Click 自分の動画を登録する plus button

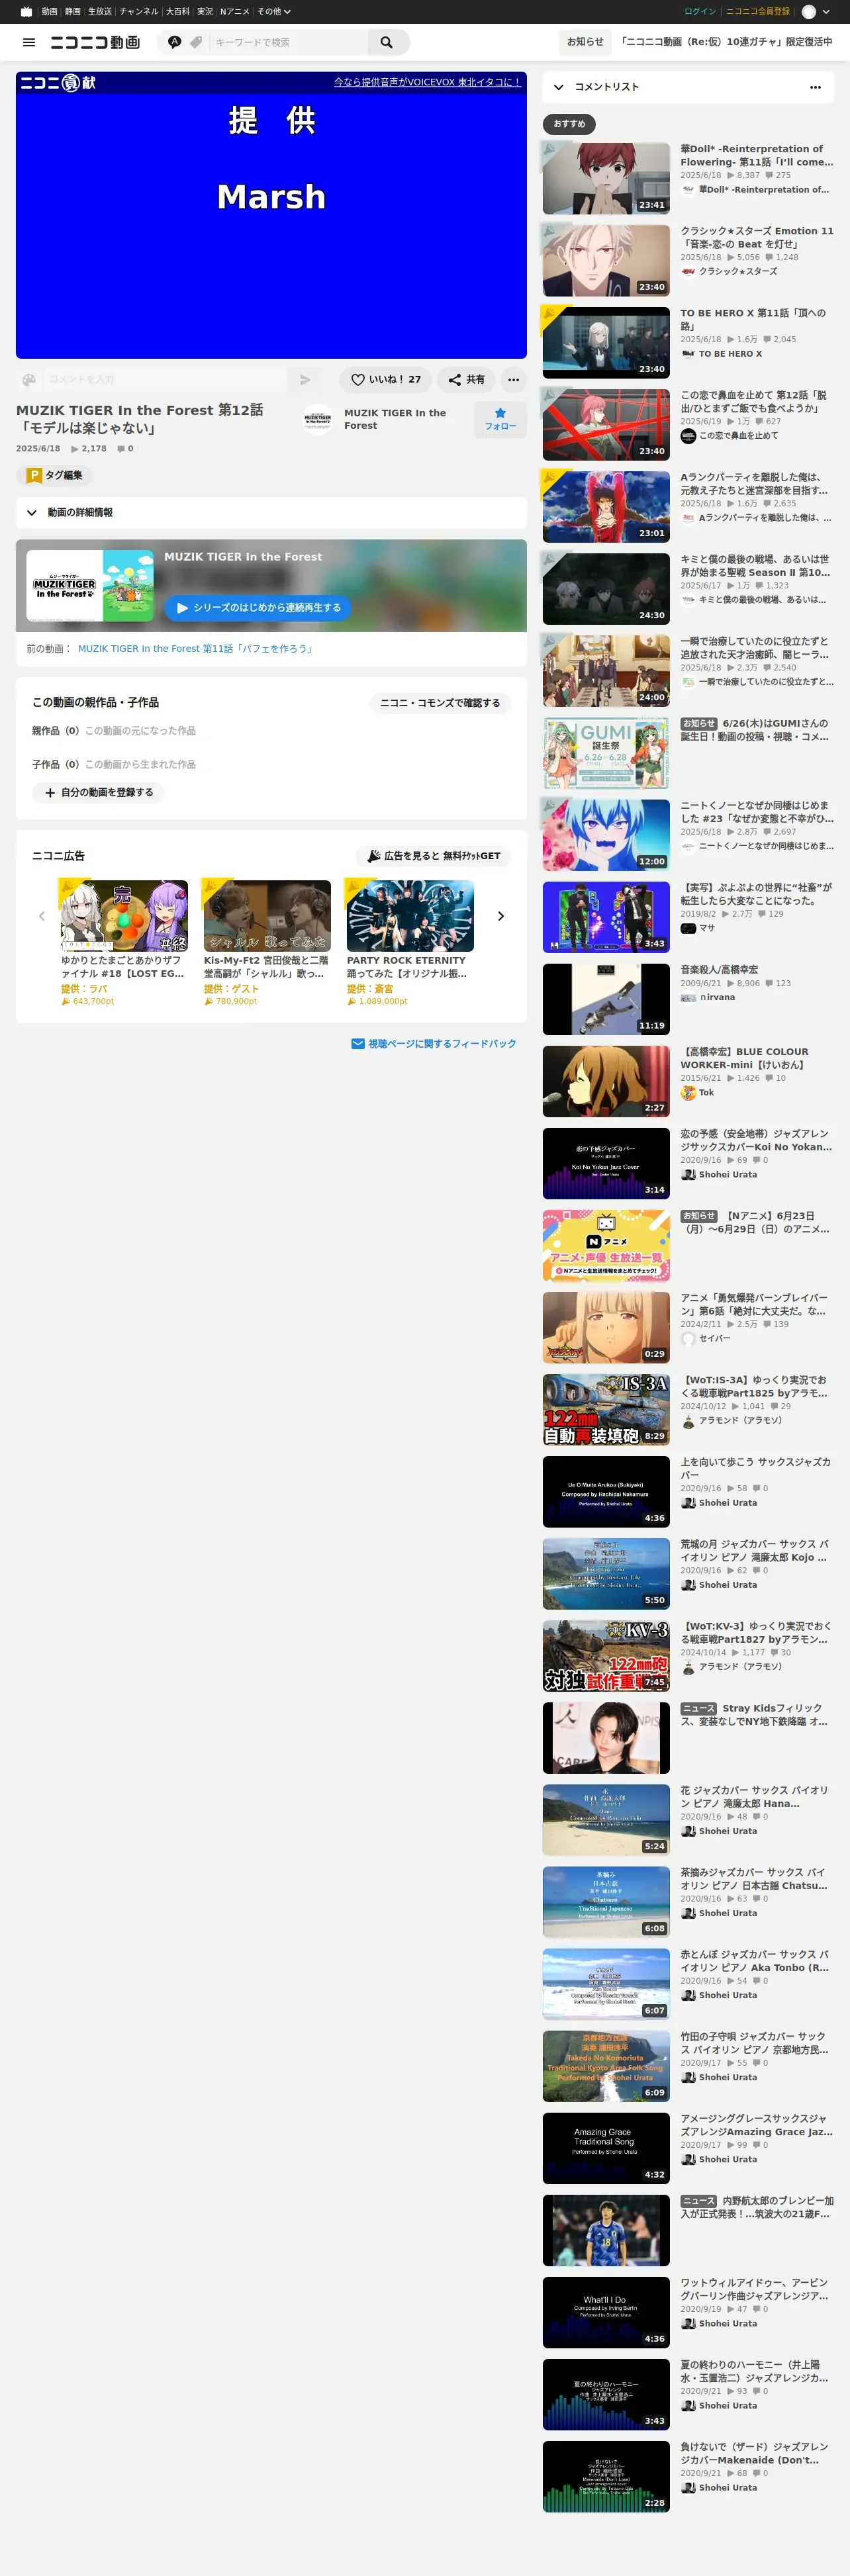[x=99, y=793]
